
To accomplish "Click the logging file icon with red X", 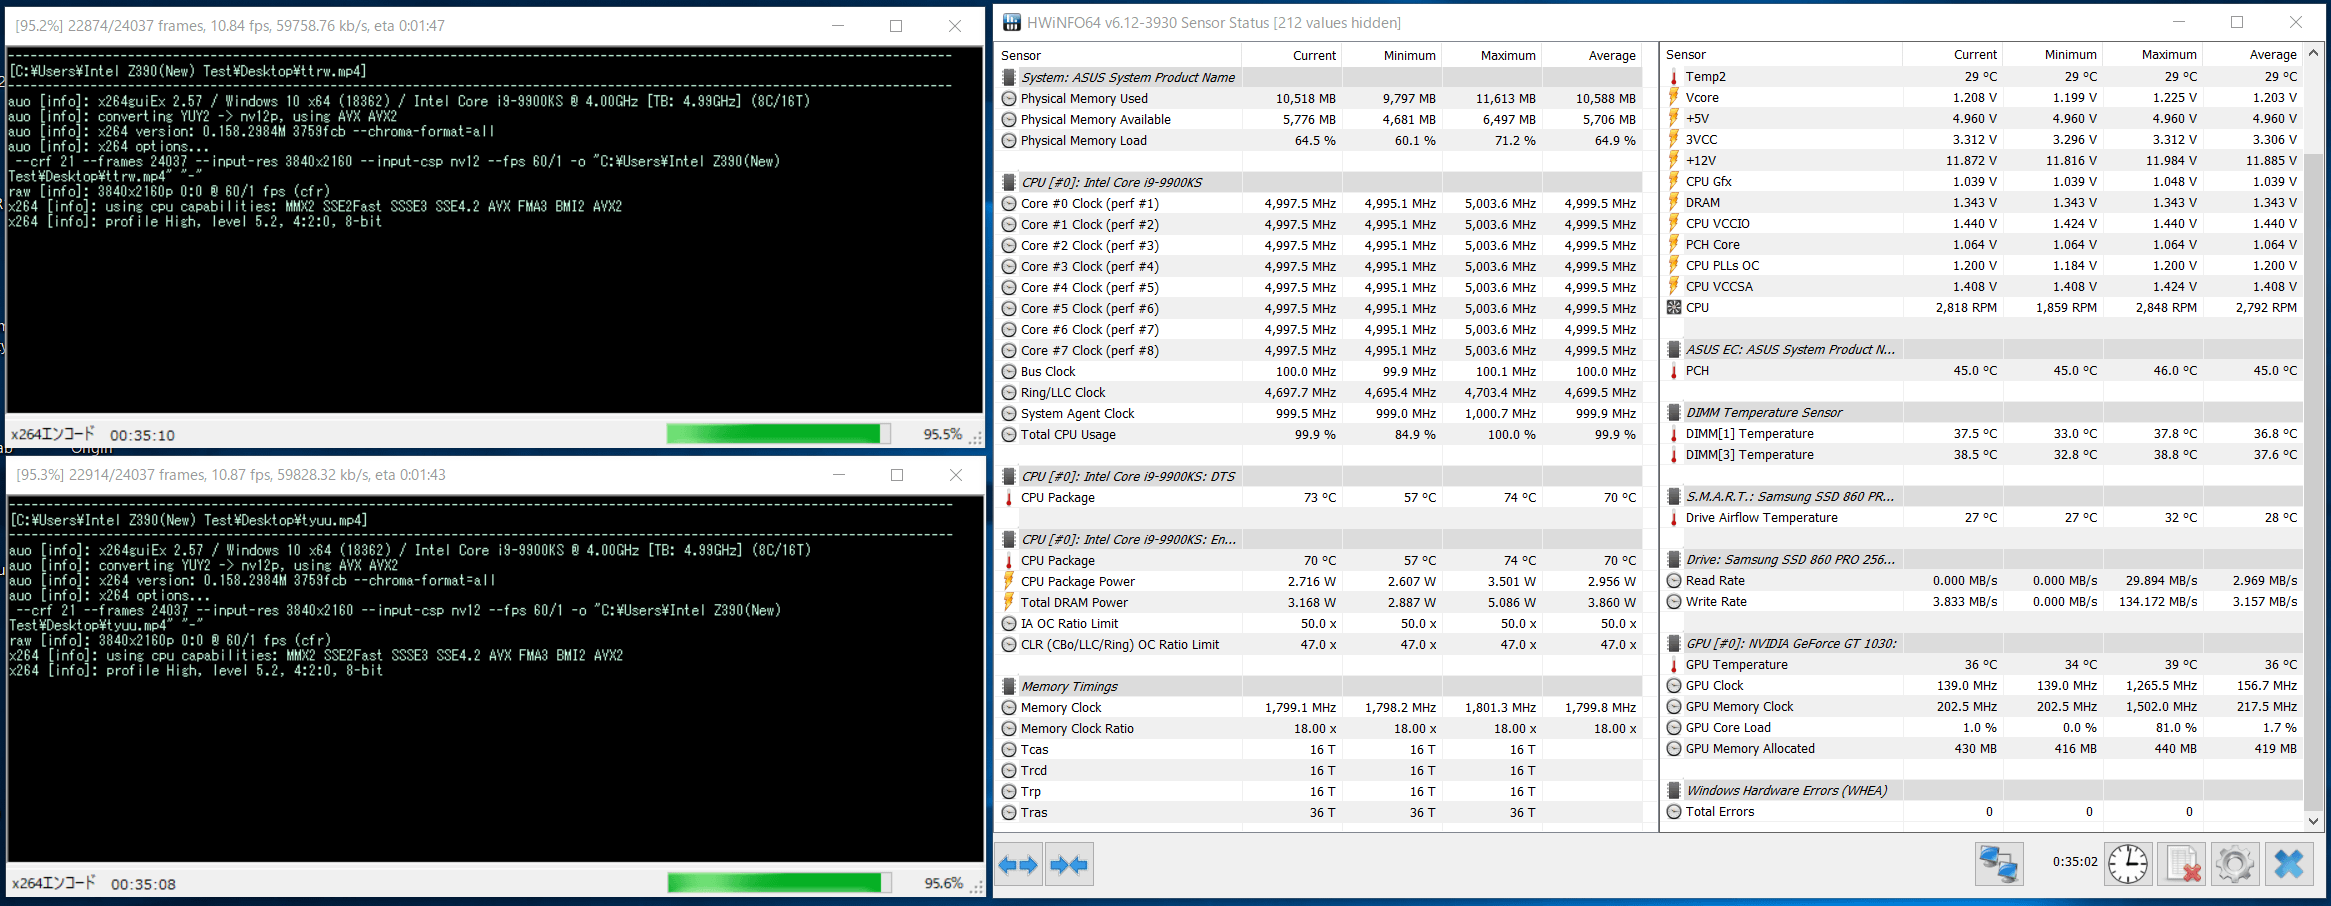I will click(2182, 864).
